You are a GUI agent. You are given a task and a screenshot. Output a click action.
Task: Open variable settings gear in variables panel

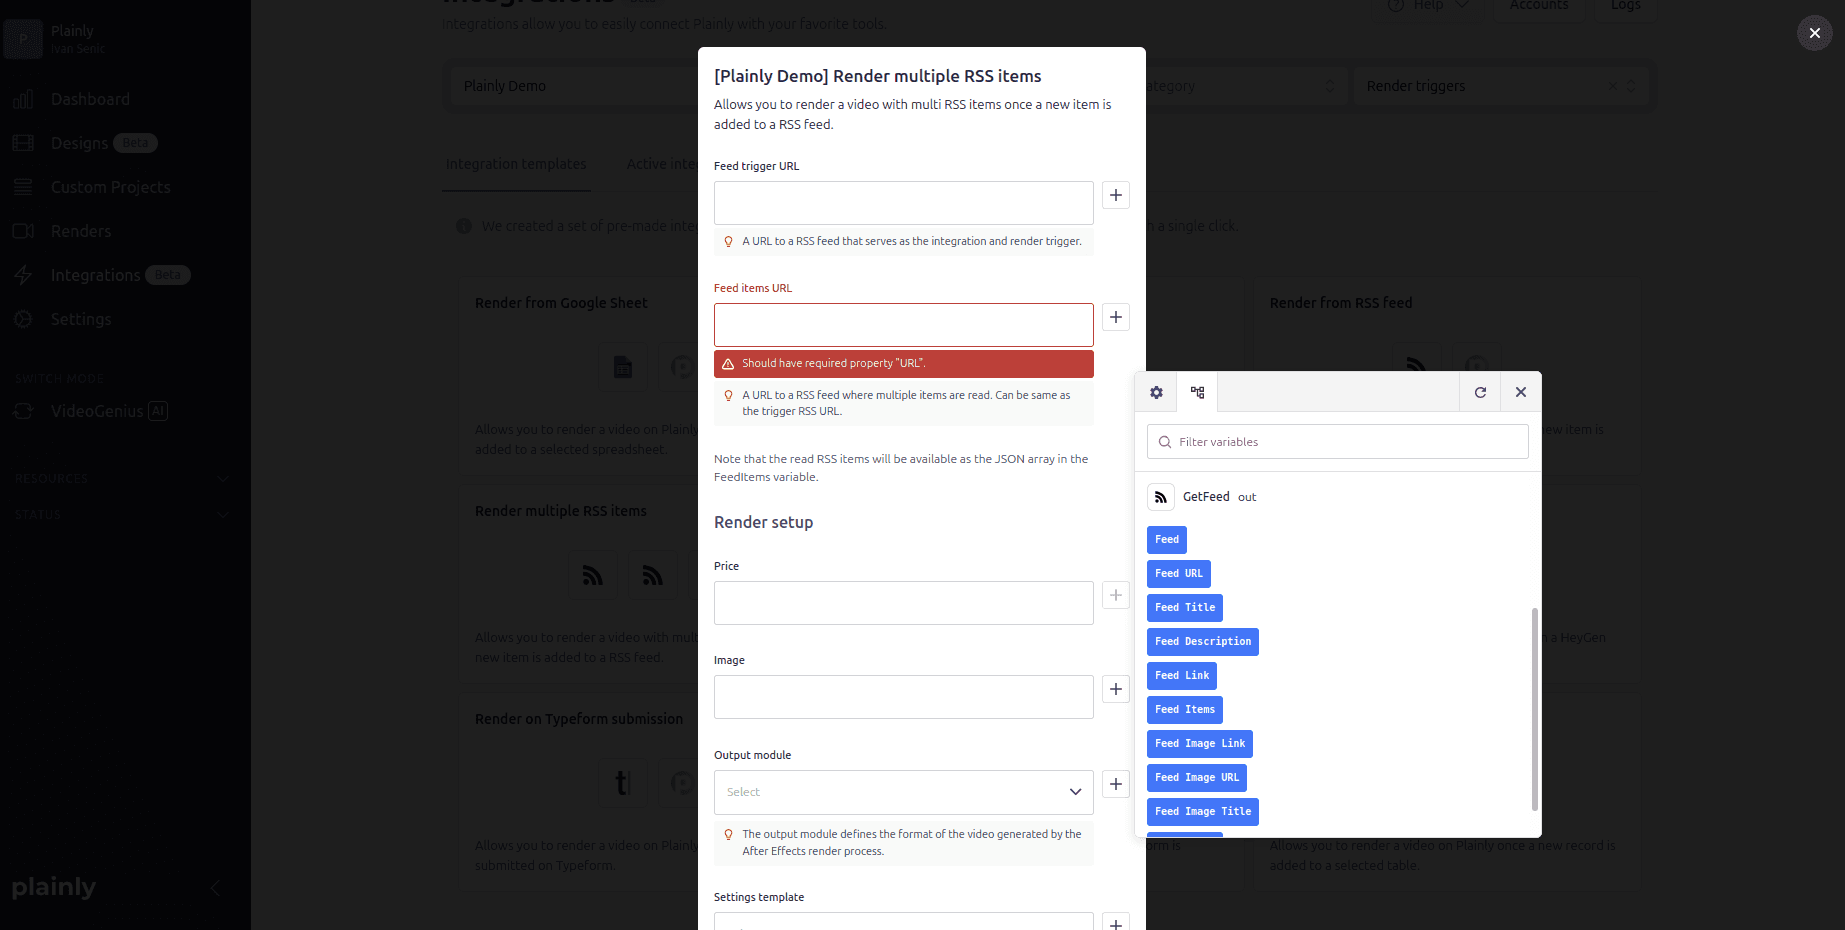pos(1156,392)
